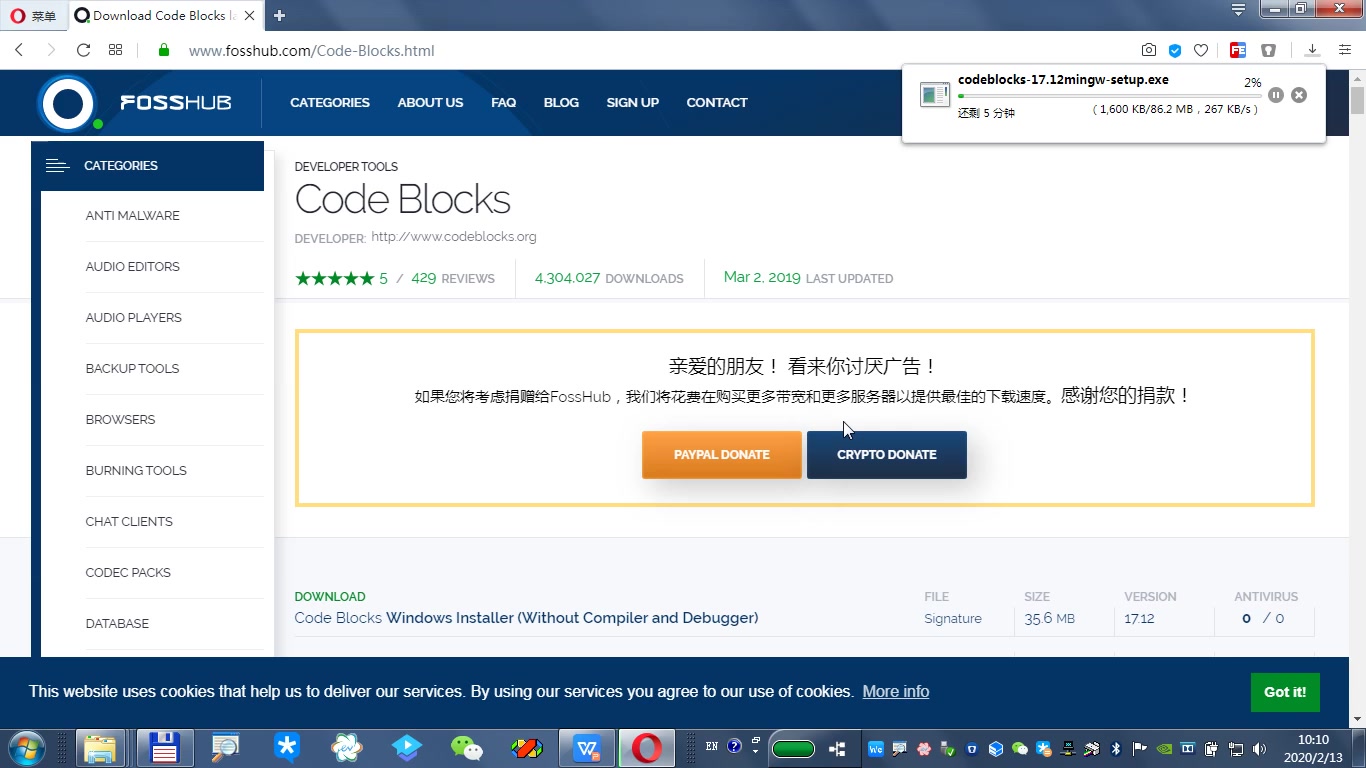
Task: Open CATEGORIES in top navigation
Action: coord(330,102)
